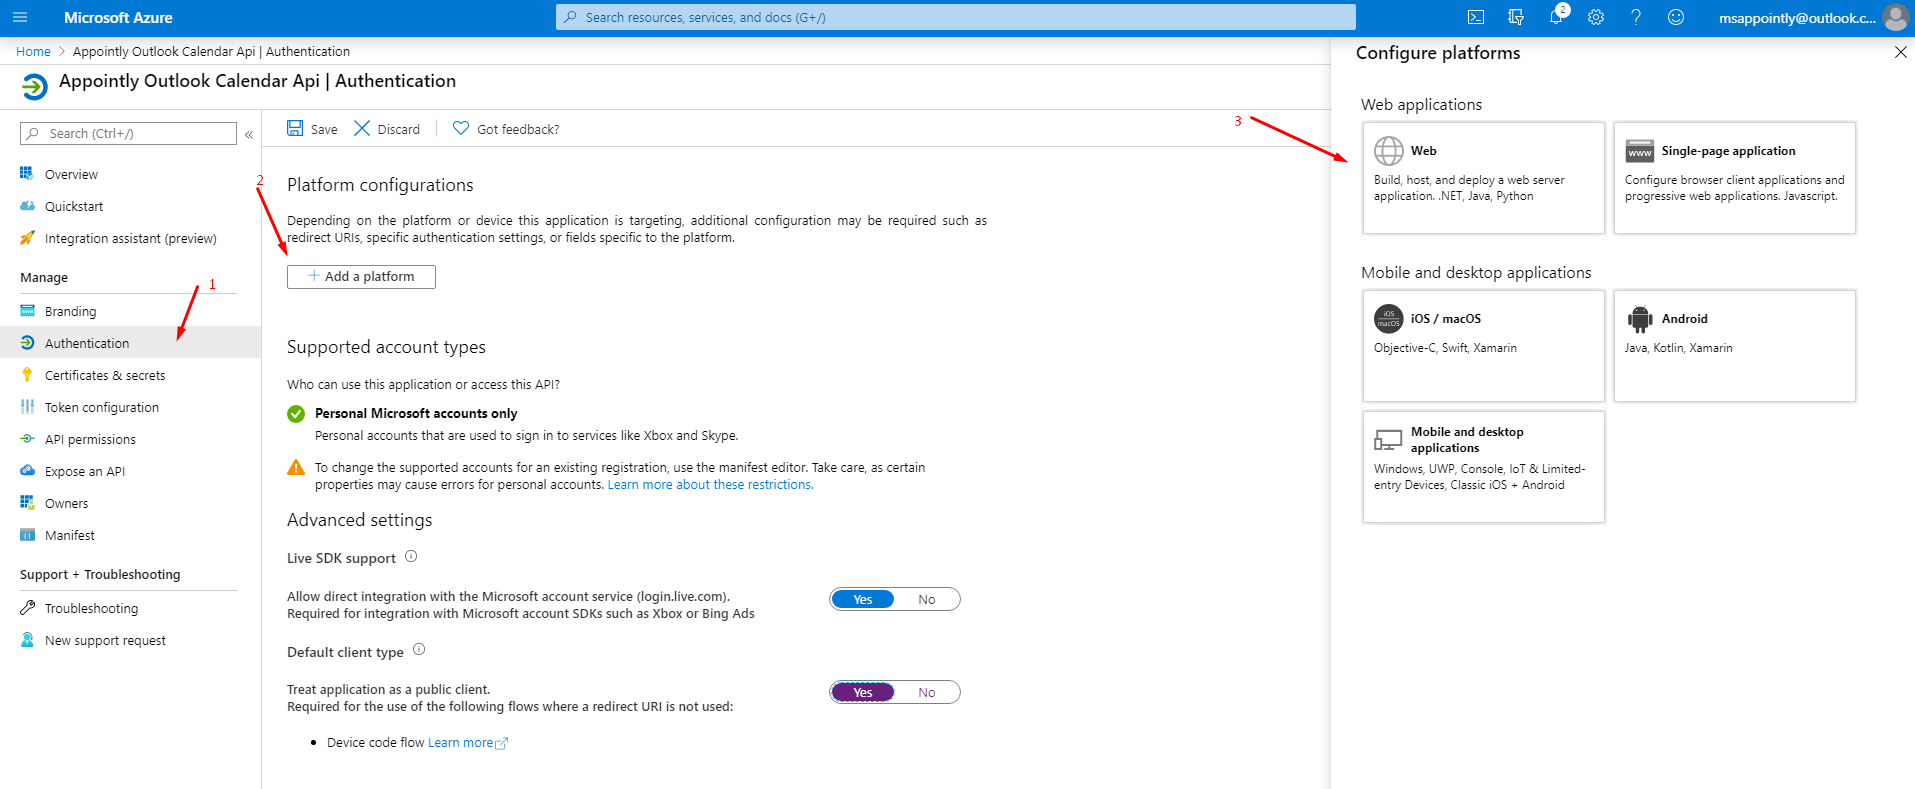Close the Configure platforms panel
The image size is (1915, 789).
click(x=1900, y=52)
